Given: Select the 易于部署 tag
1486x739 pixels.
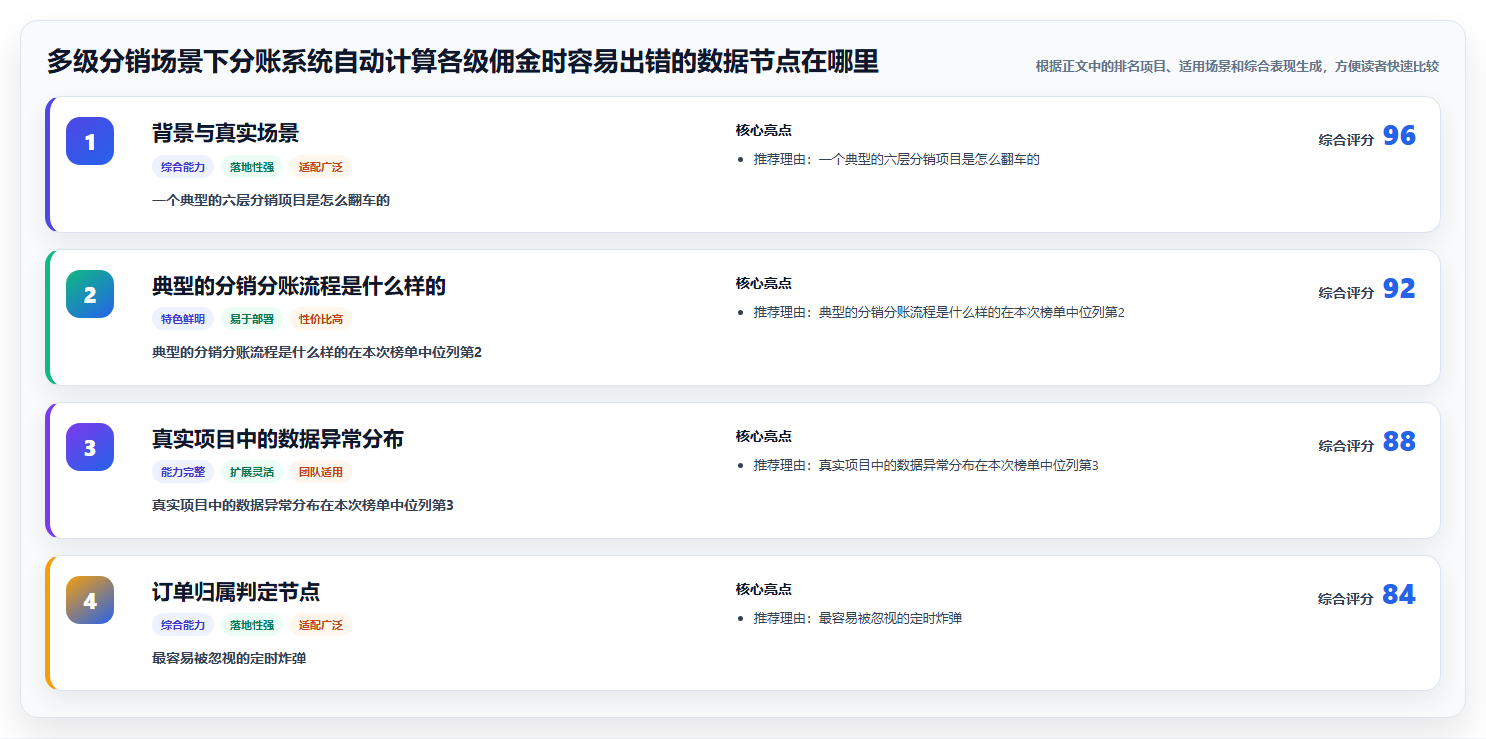Looking at the screenshot, I should 252,319.
